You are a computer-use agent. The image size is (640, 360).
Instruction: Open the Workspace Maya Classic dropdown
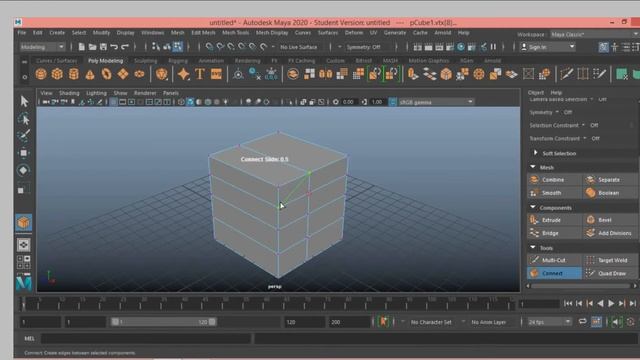(594, 34)
